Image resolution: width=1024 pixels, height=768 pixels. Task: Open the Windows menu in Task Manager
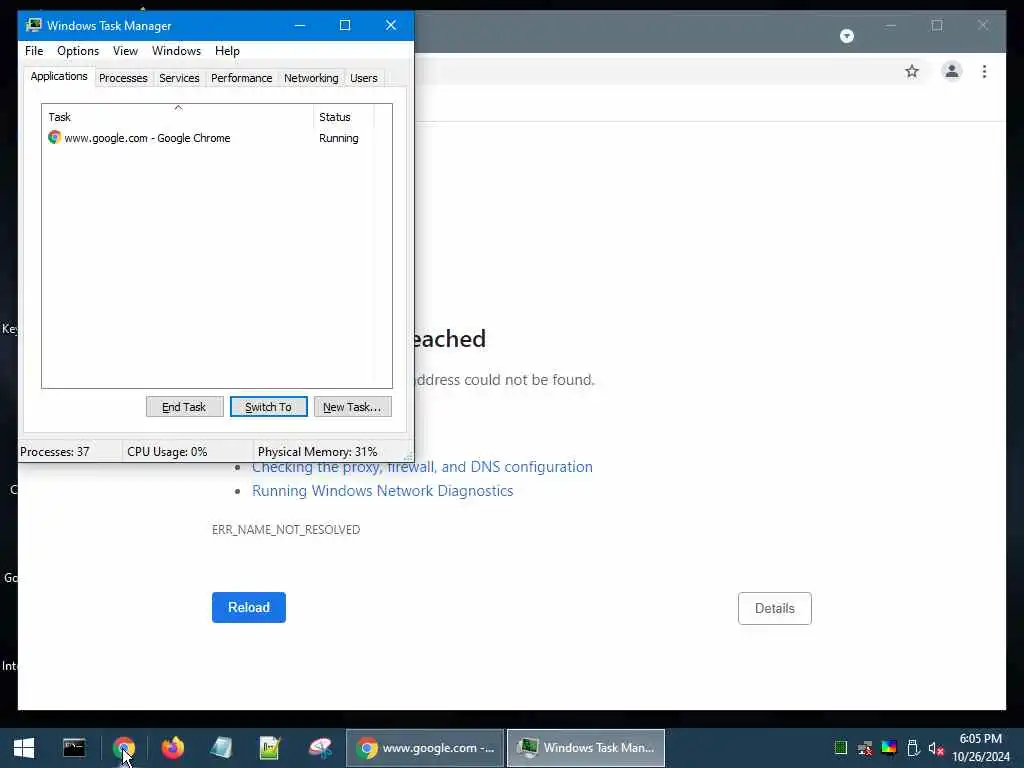coord(176,51)
